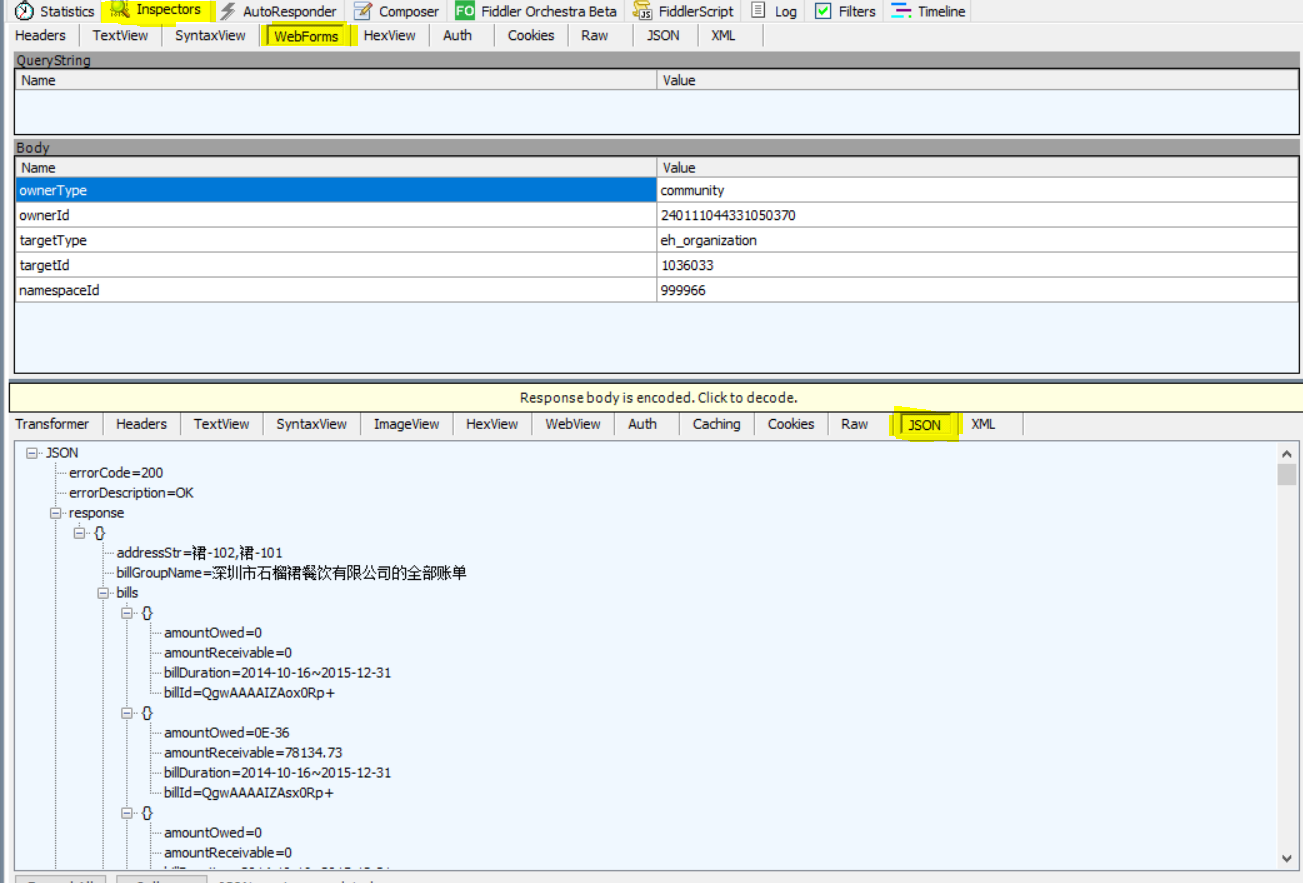The width and height of the screenshot is (1303, 883).
Task: Open request JSON tab beside Raw
Action: click(x=663, y=35)
